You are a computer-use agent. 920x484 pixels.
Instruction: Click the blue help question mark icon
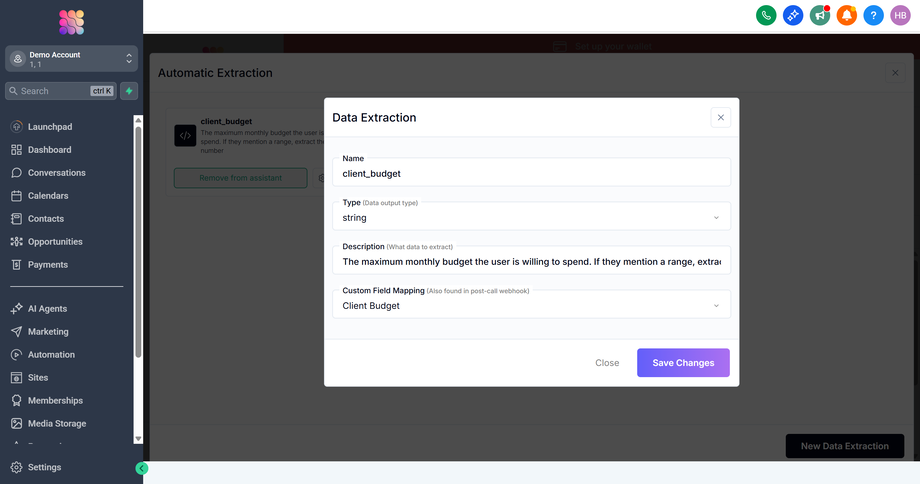point(874,15)
